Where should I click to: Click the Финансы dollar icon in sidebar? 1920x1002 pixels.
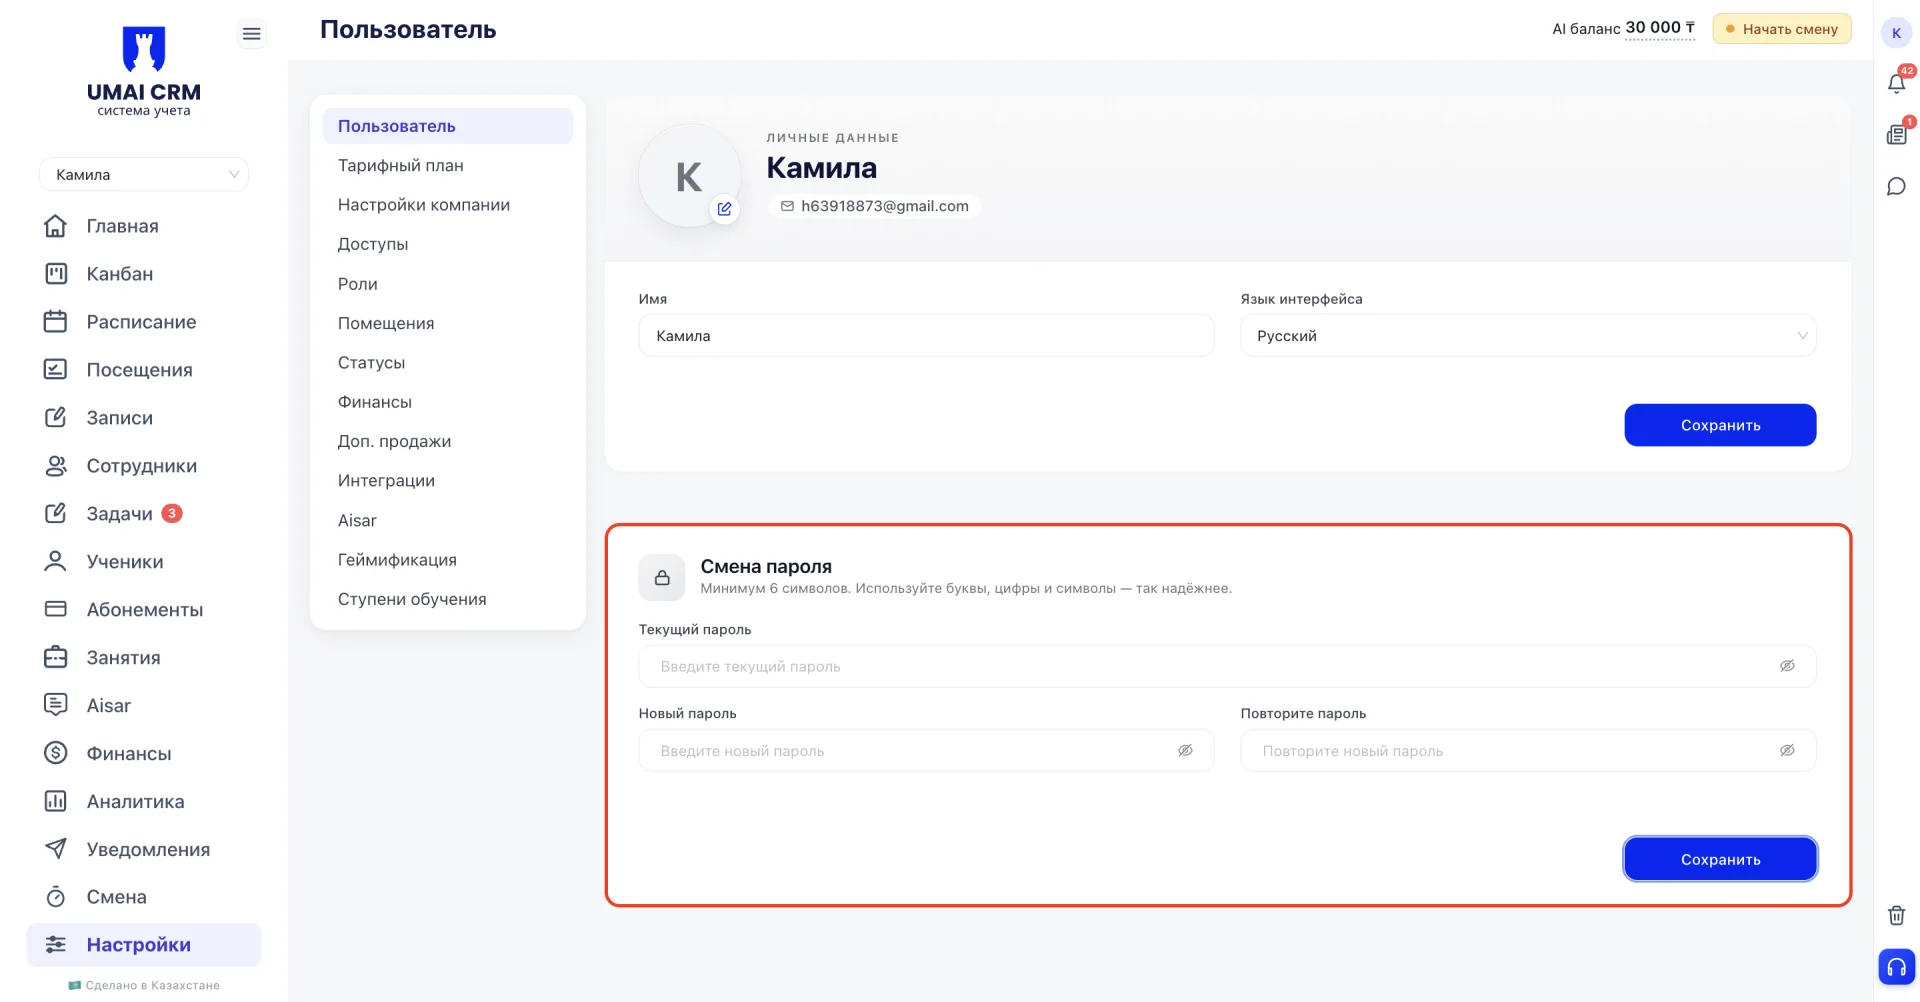[x=56, y=754]
